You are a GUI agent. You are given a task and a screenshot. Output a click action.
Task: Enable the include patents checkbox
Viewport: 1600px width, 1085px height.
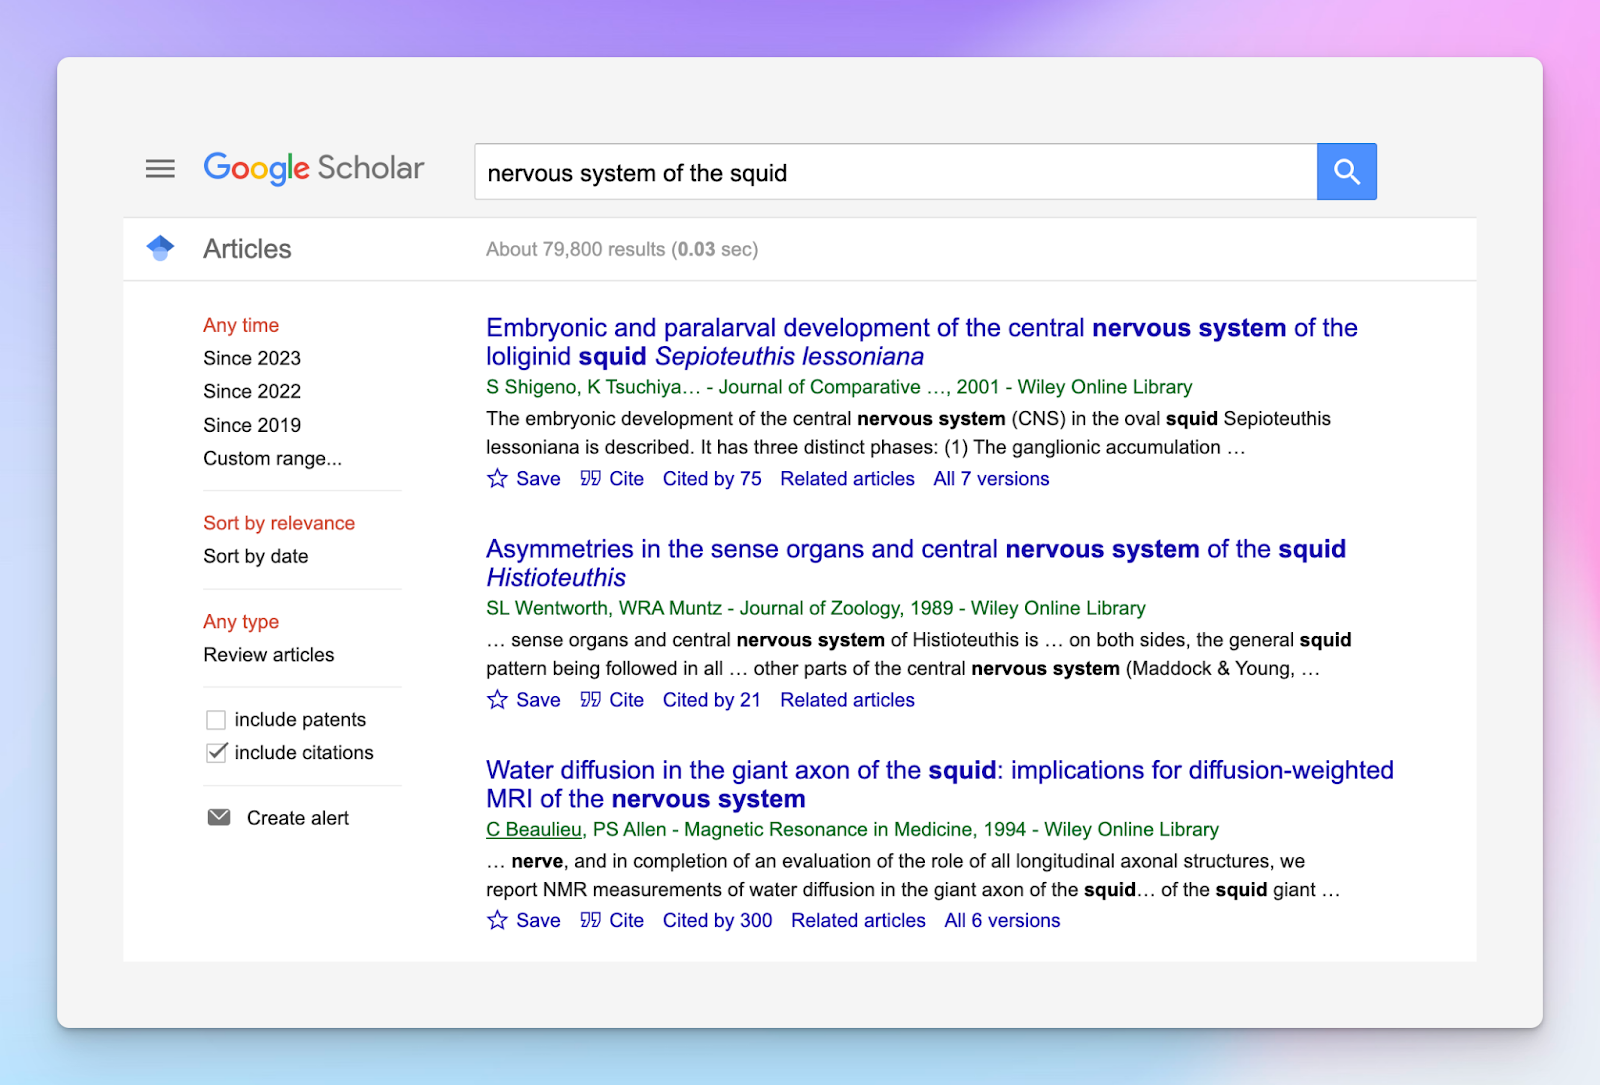click(x=216, y=720)
